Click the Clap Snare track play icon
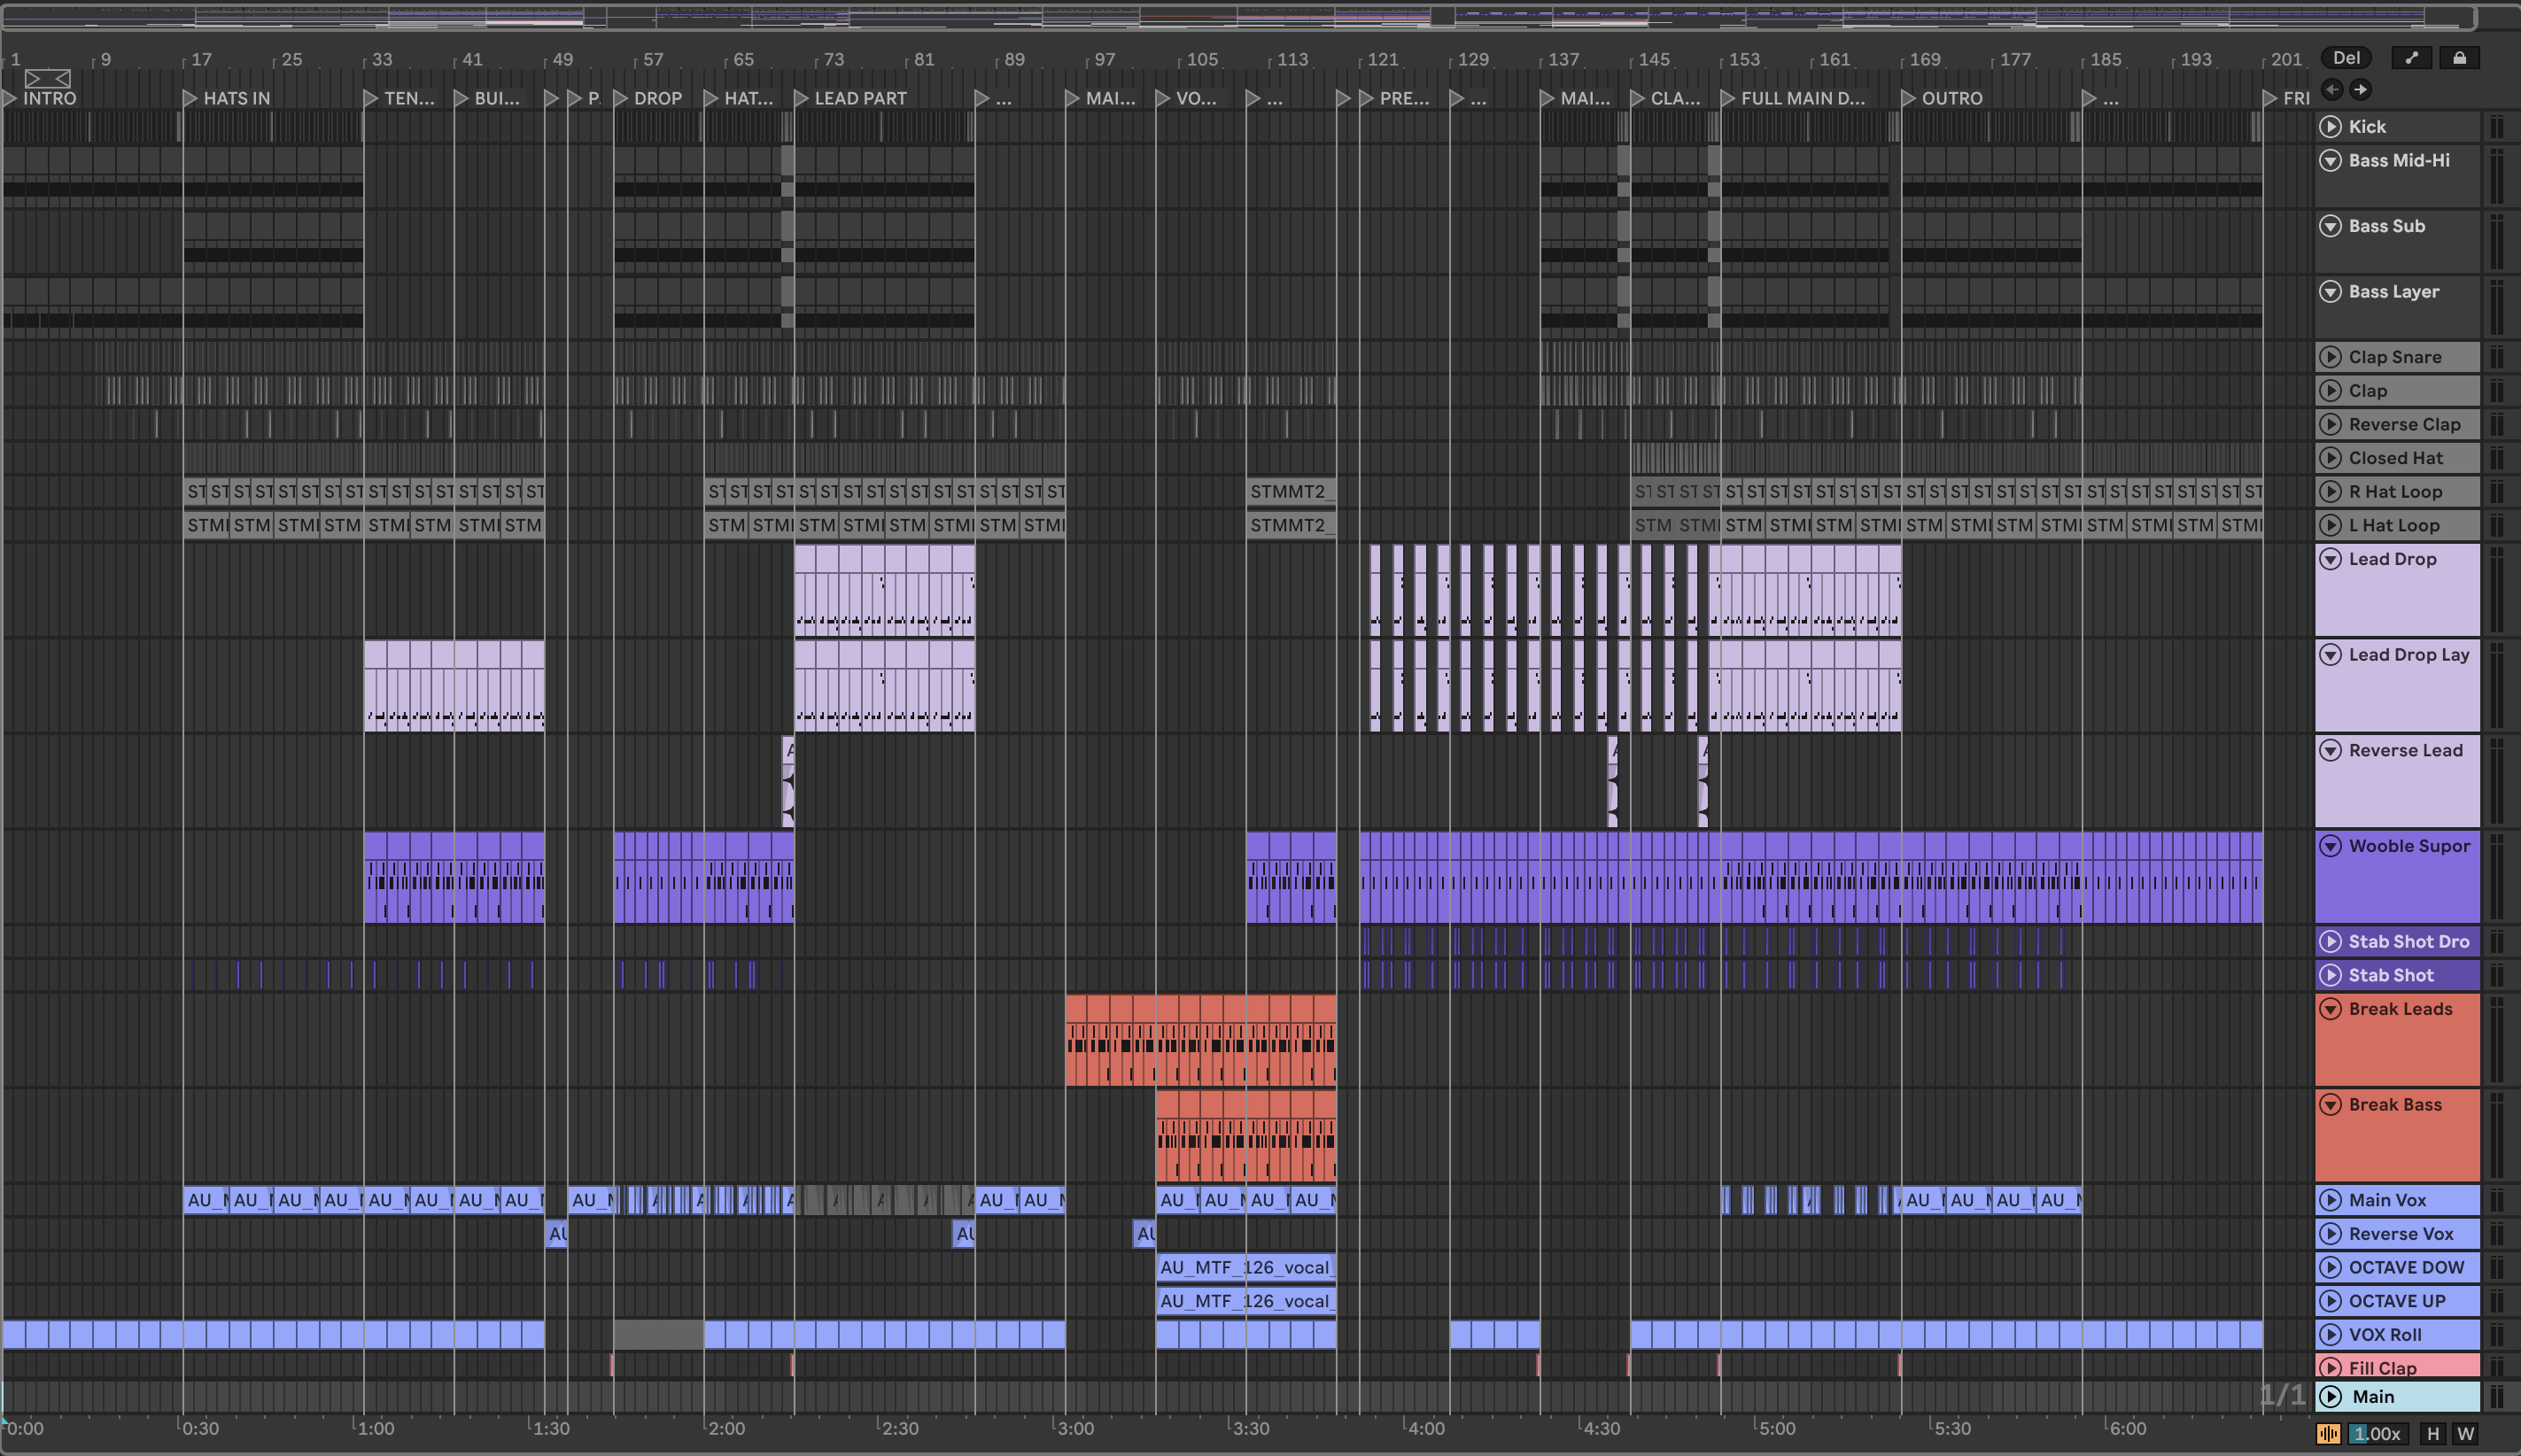 tap(2330, 357)
